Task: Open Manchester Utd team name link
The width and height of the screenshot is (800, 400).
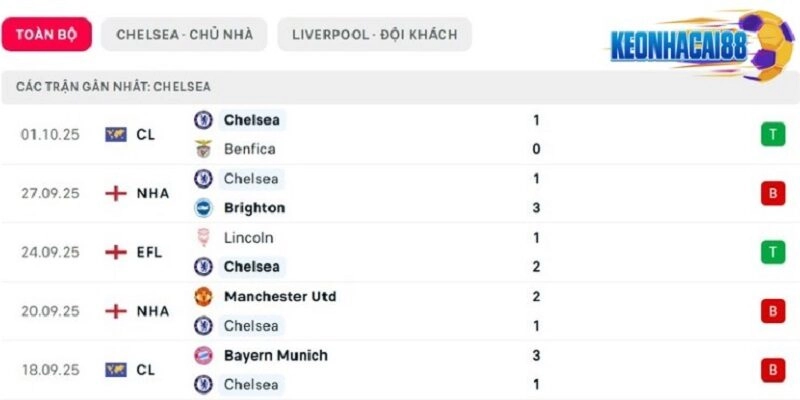Action: [x=280, y=297]
